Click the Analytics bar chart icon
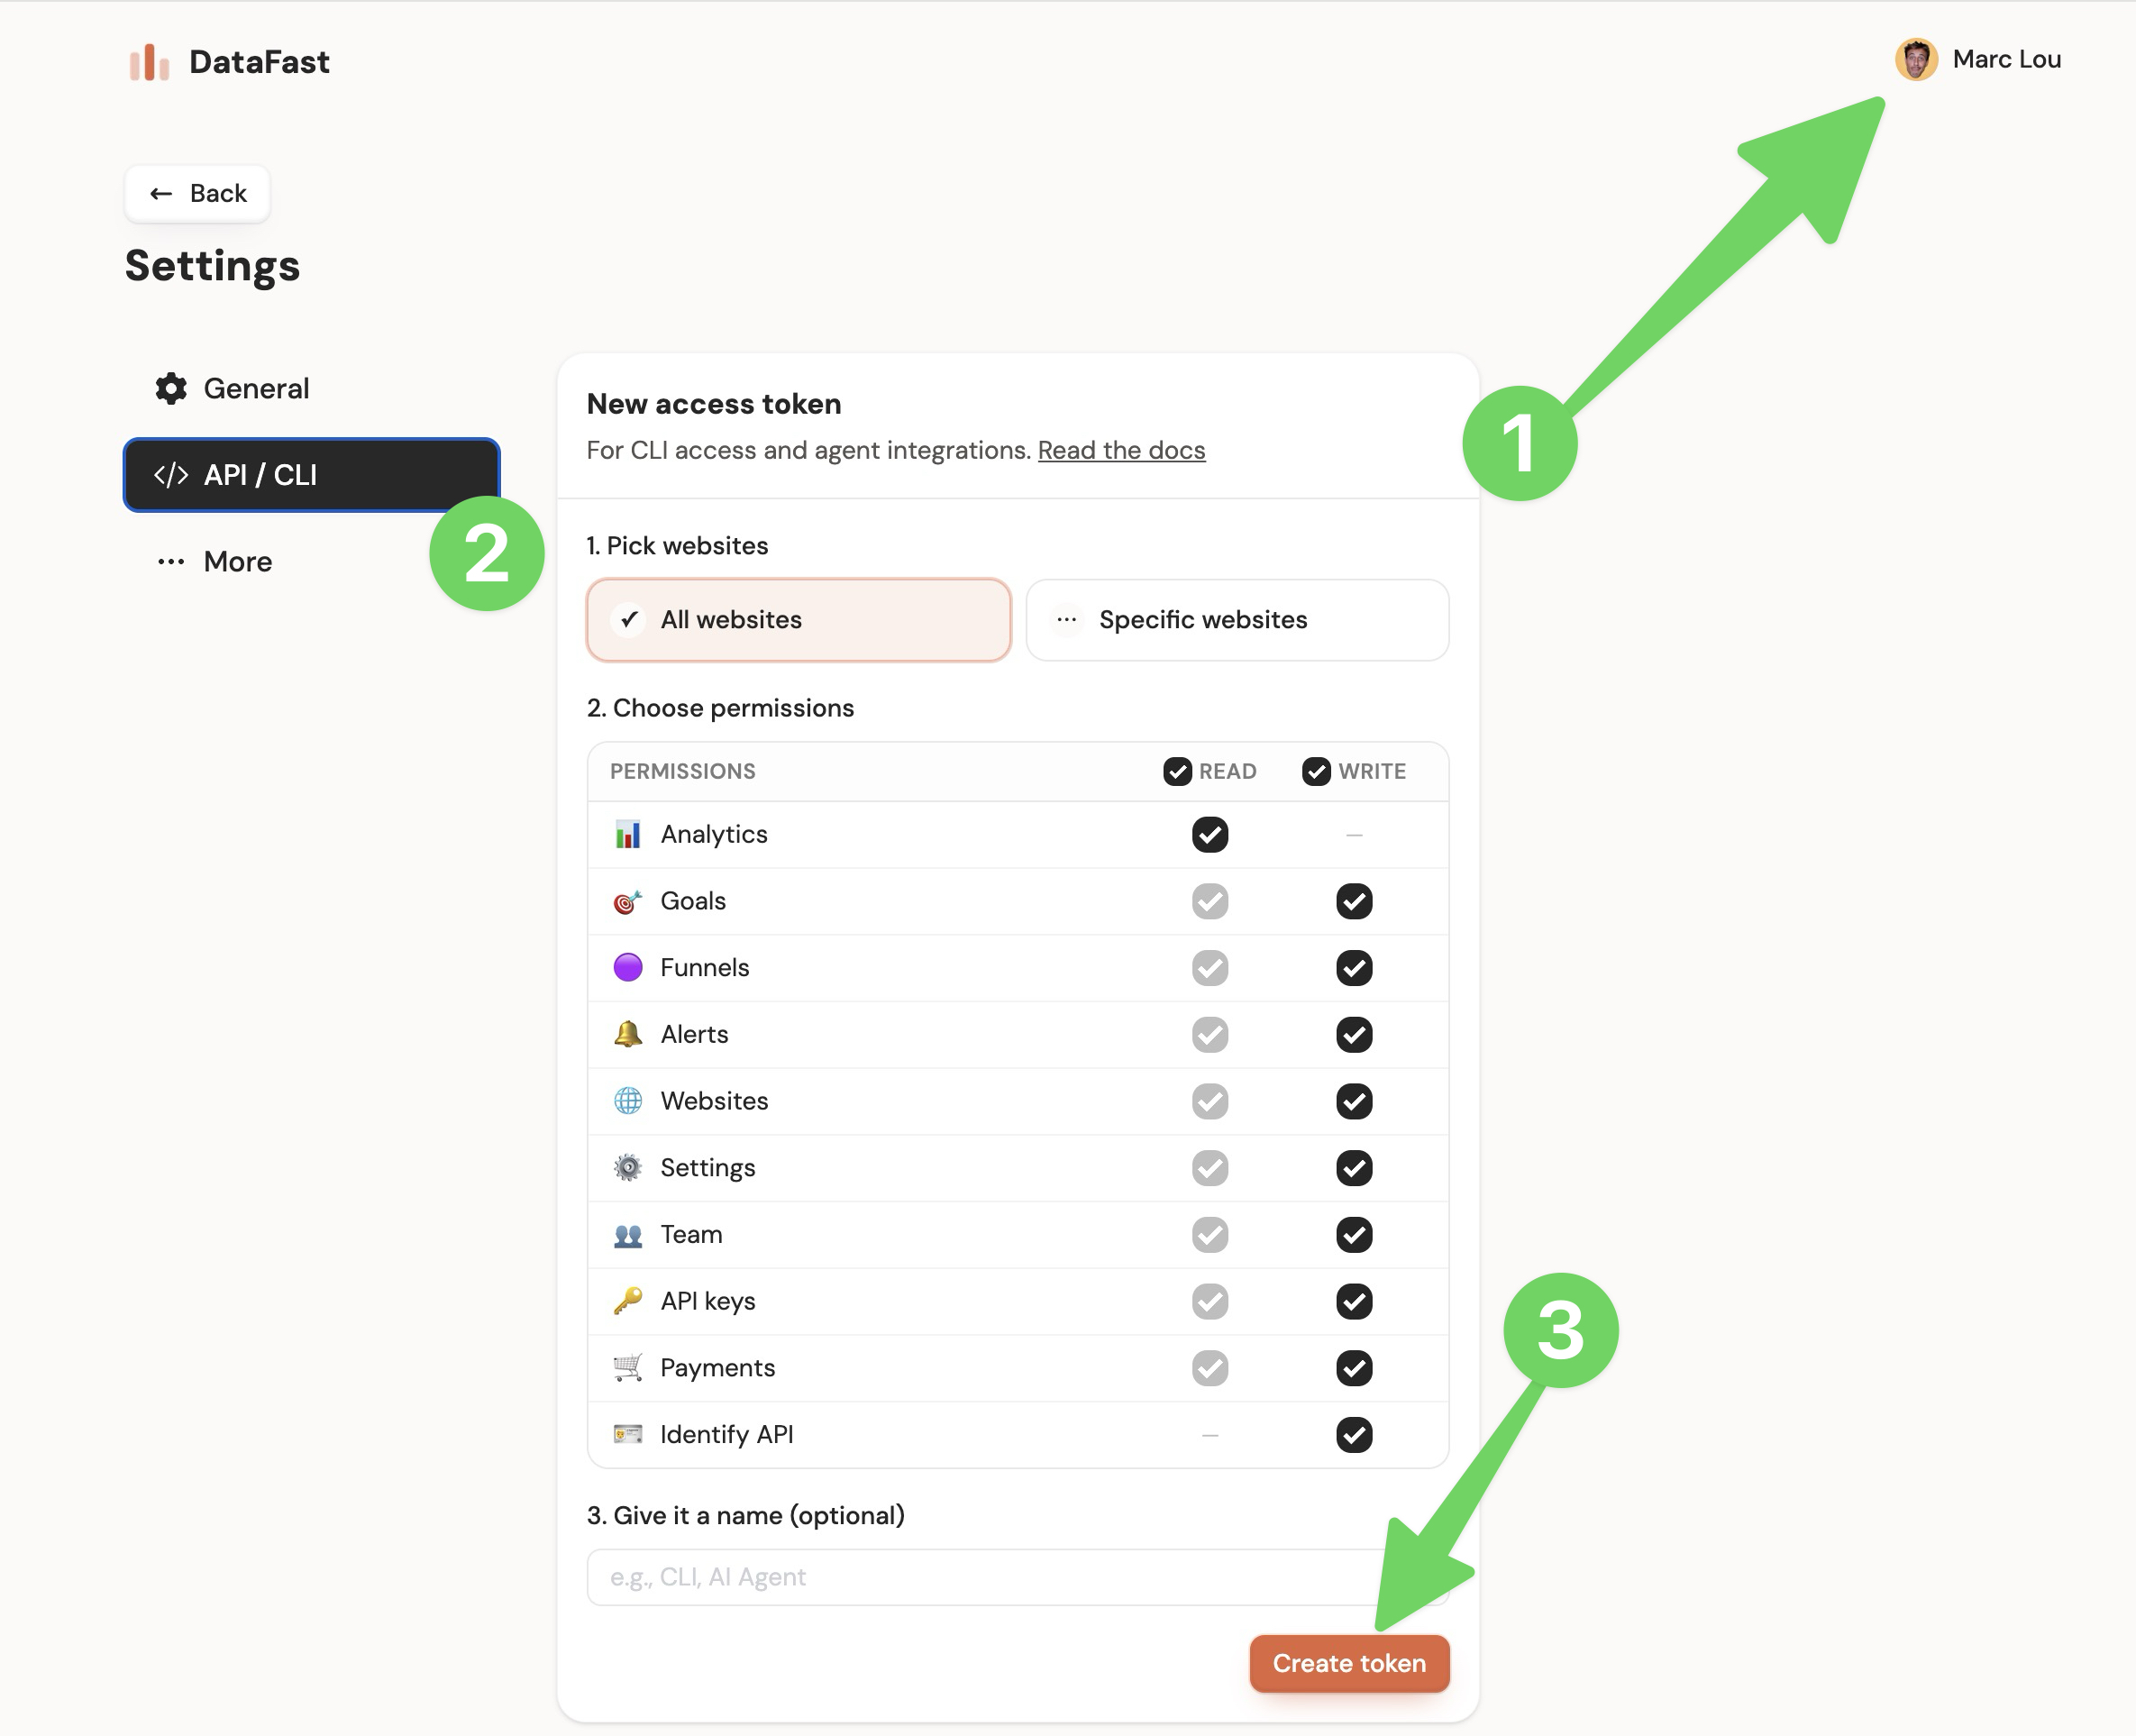This screenshot has height=1736, width=2136. pyautogui.click(x=628, y=834)
